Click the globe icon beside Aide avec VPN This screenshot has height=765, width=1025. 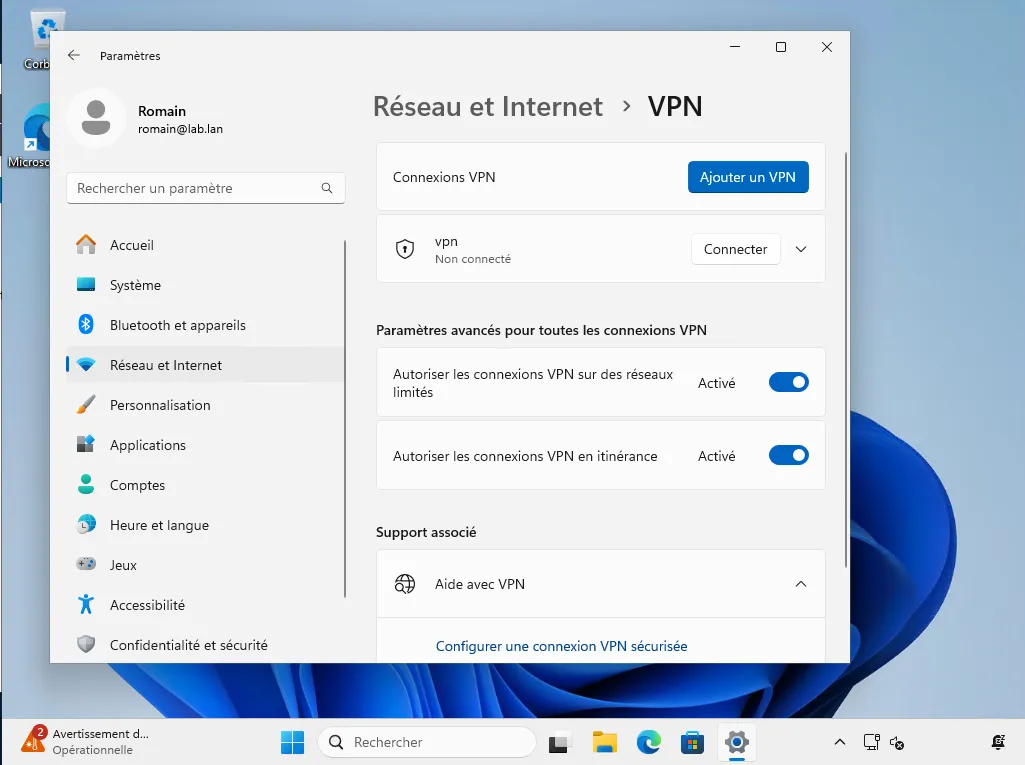coord(405,584)
